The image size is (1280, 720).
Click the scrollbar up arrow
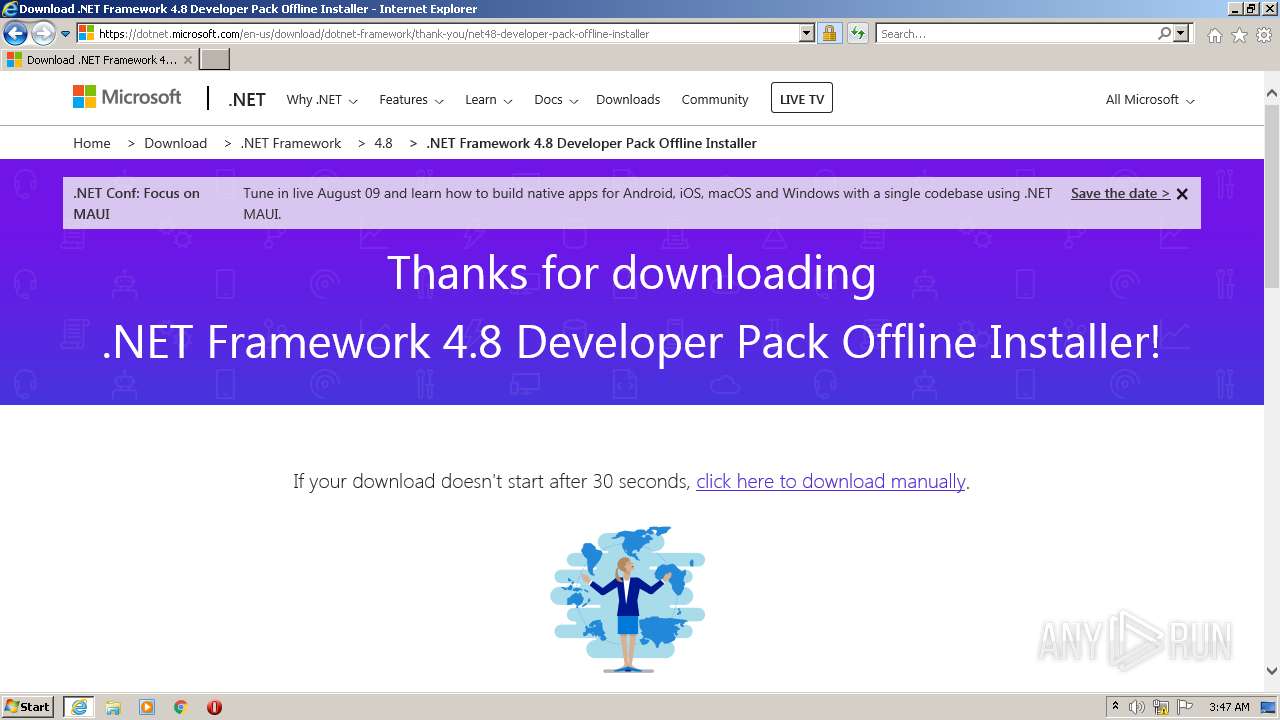tap(1272, 94)
